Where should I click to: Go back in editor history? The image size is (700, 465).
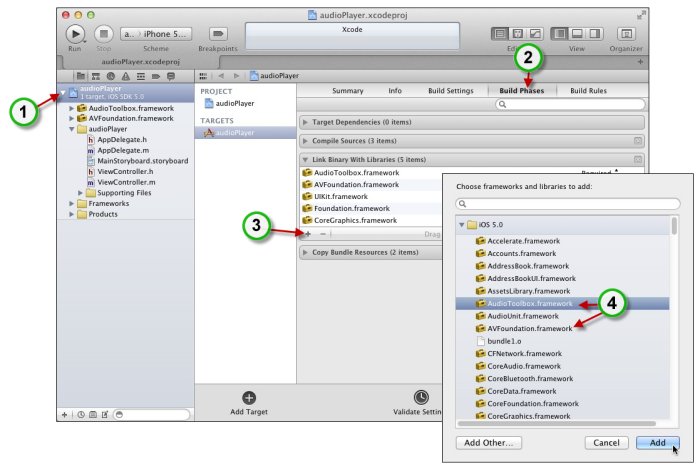pyautogui.click(x=221, y=76)
